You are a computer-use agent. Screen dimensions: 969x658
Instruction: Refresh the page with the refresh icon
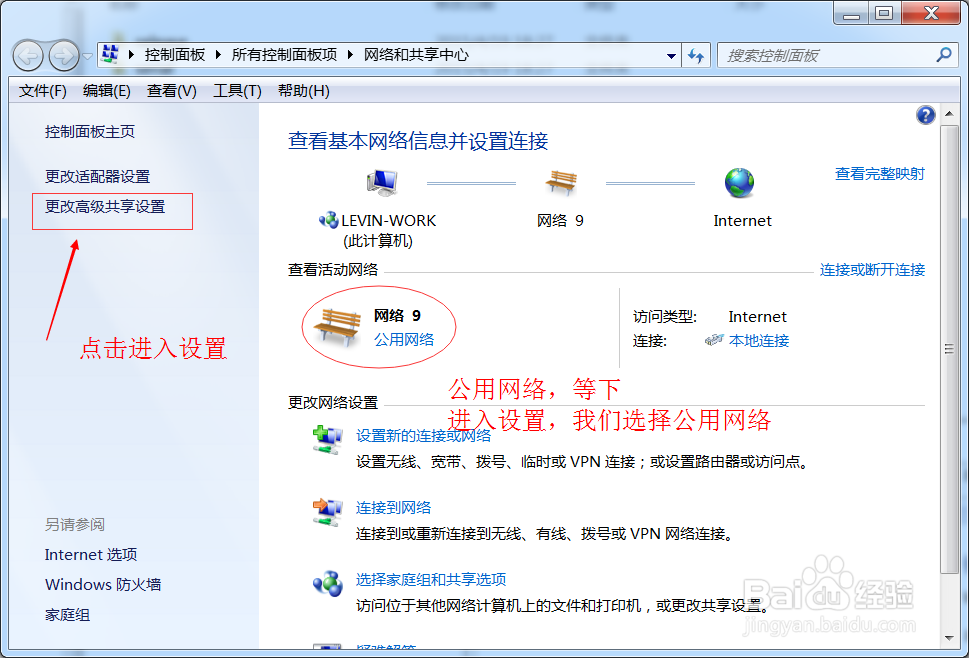(x=696, y=56)
